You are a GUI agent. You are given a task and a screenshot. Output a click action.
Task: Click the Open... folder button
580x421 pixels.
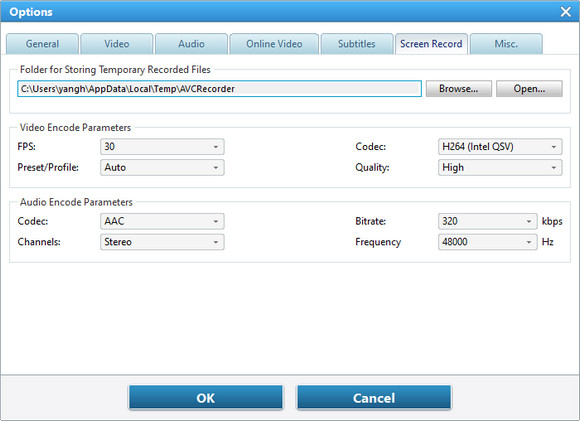pyautogui.click(x=529, y=89)
